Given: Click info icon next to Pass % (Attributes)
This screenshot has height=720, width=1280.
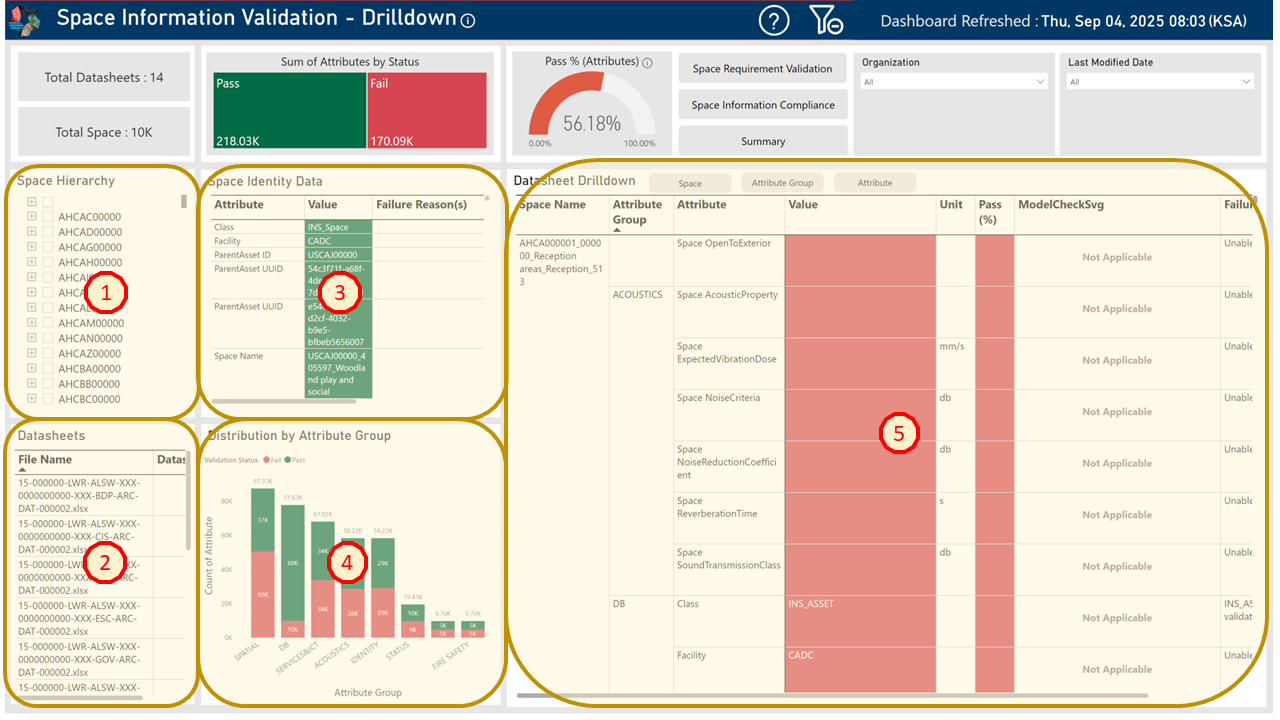Looking at the screenshot, I should (x=647, y=62).
